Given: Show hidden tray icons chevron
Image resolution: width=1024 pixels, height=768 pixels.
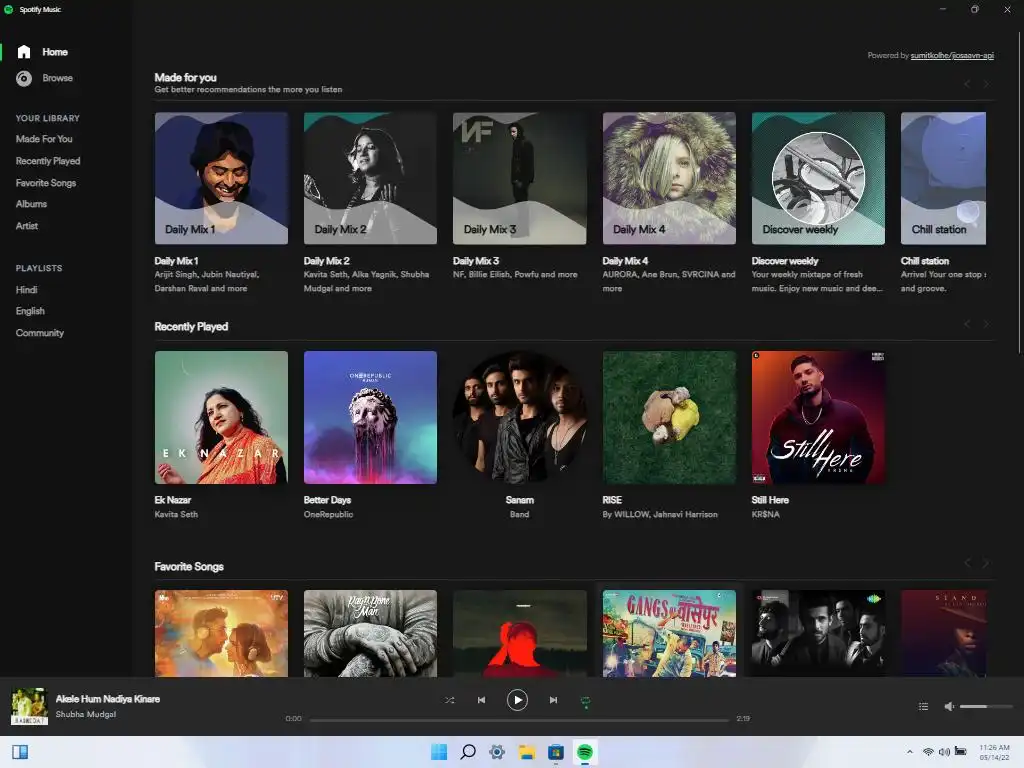Looking at the screenshot, I should pyautogui.click(x=910, y=752).
